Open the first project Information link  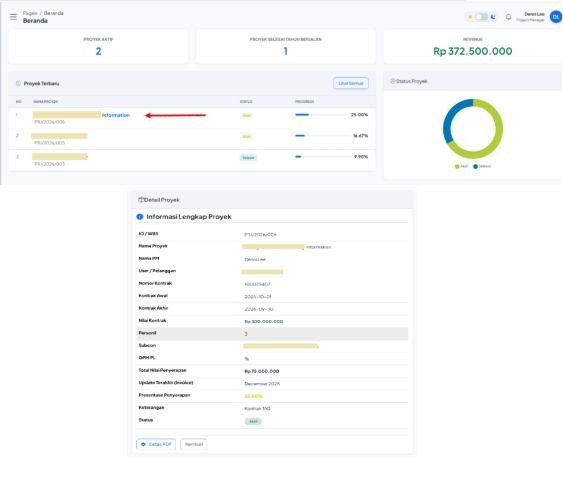[x=116, y=115]
